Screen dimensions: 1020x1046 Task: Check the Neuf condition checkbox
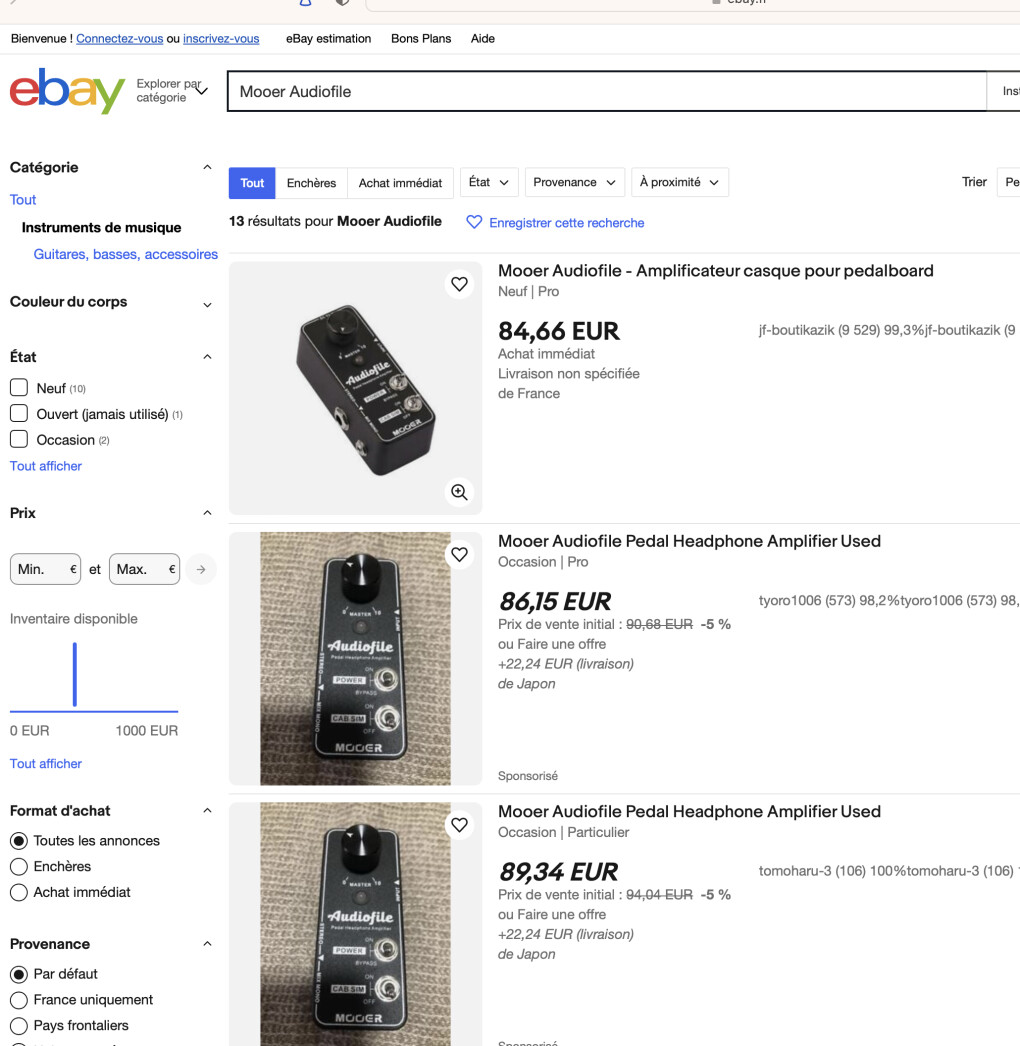coord(19,388)
